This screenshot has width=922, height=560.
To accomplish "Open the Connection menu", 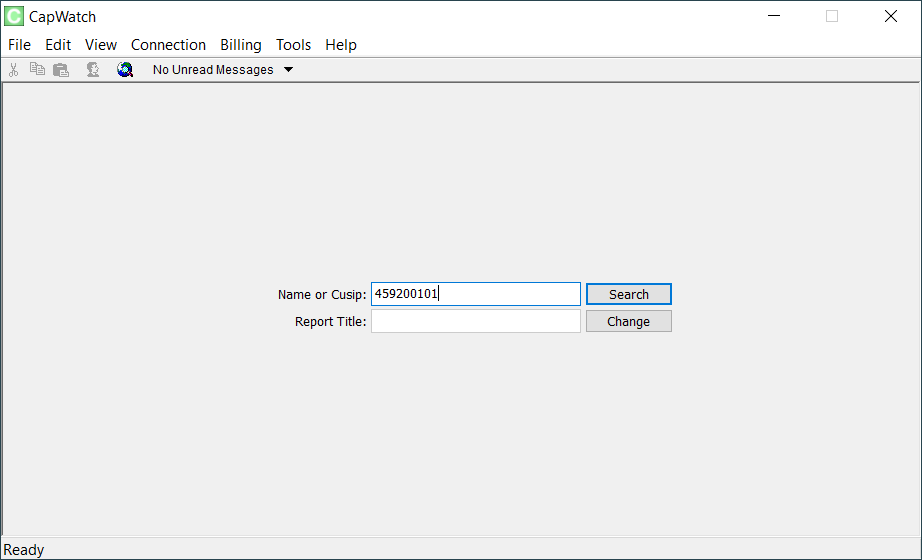I will pyautogui.click(x=168, y=45).
